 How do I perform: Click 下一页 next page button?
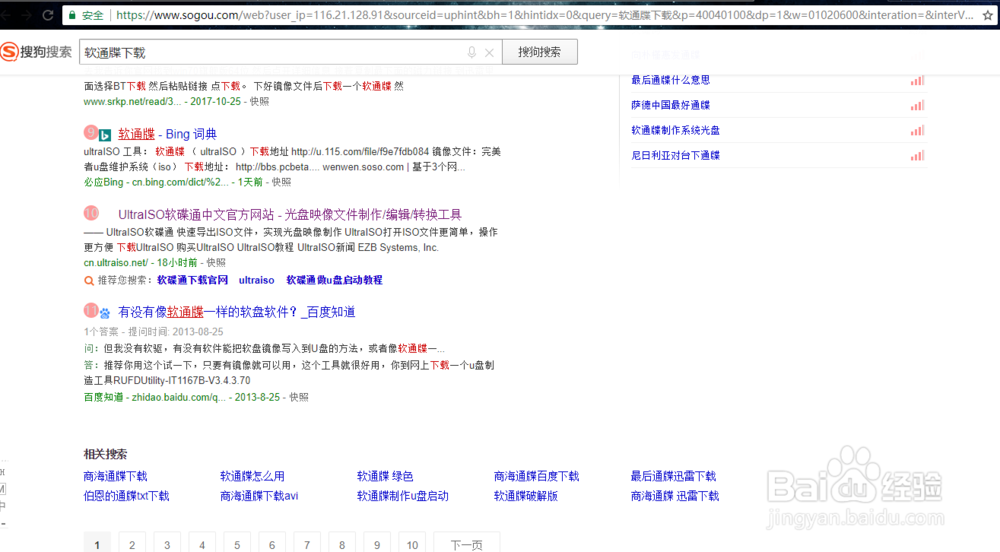click(x=467, y=544)
